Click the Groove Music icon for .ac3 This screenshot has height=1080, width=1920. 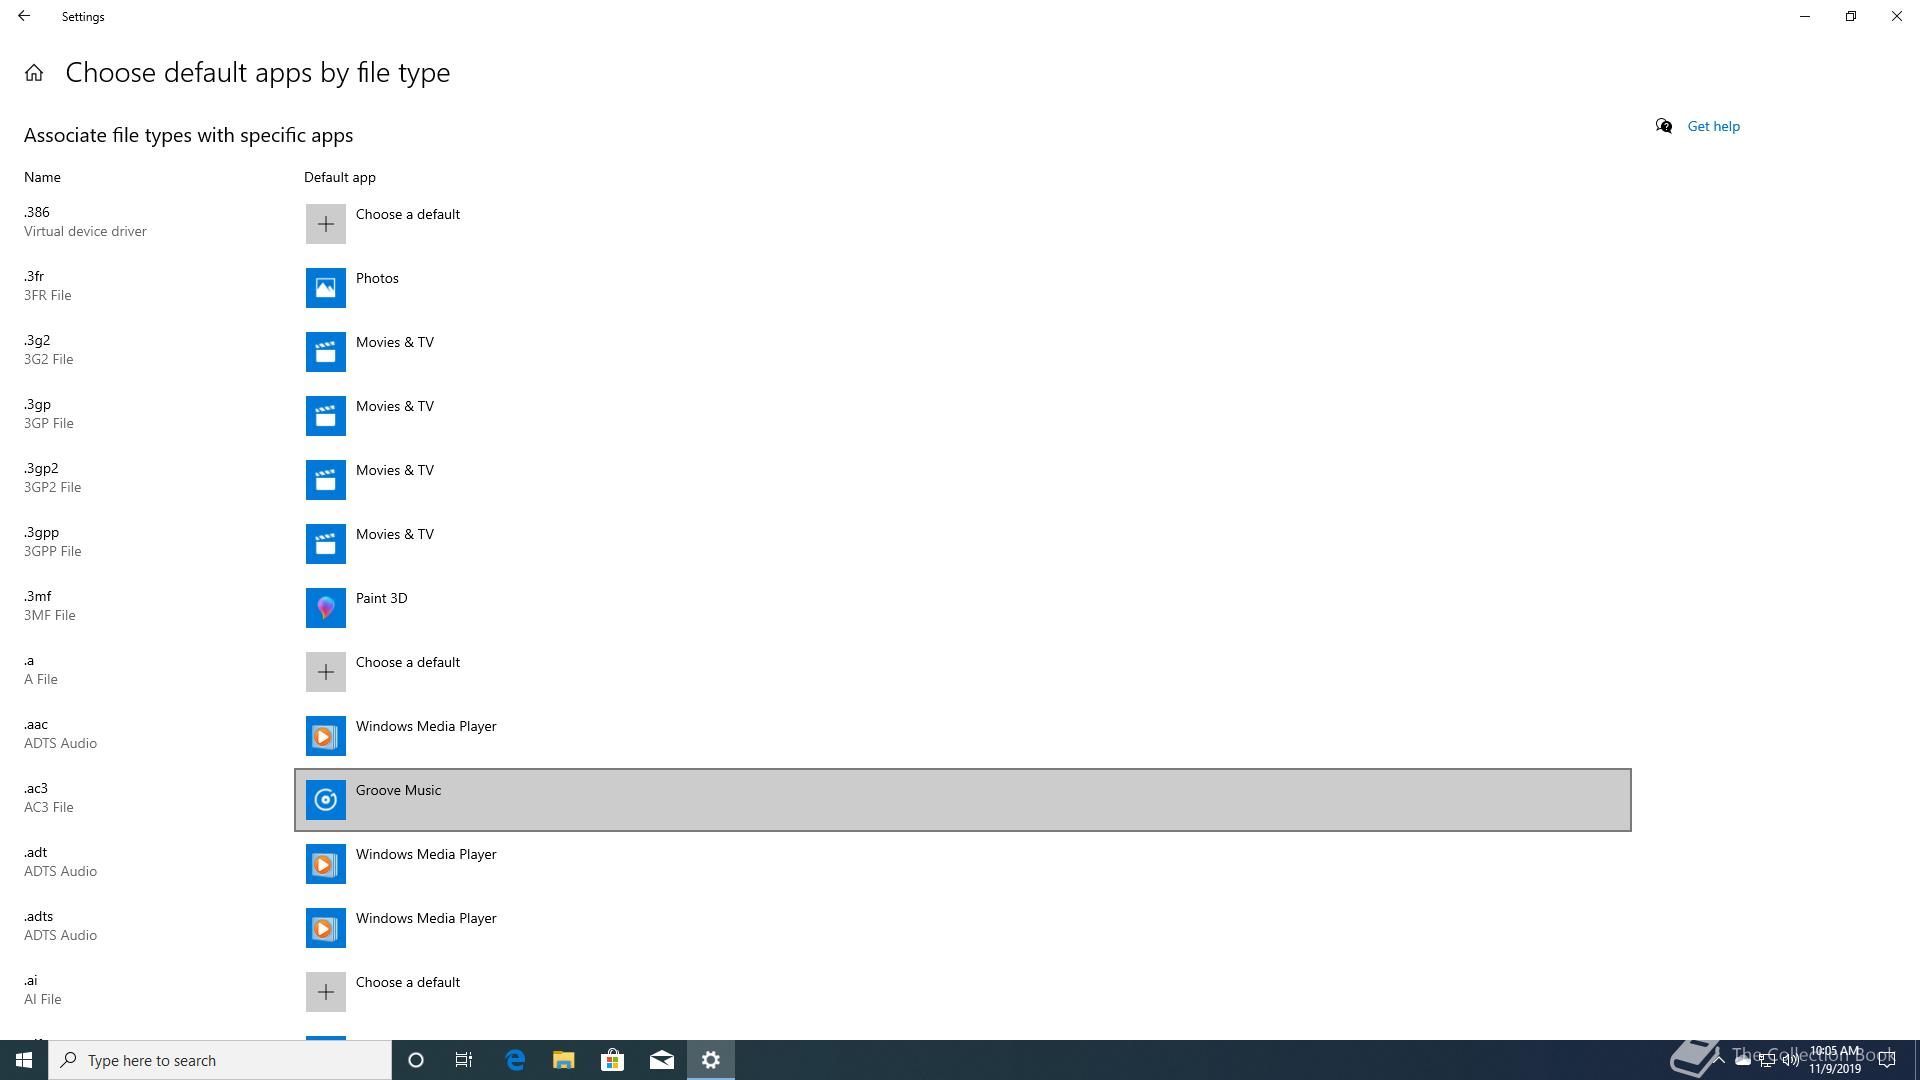[325, 800]
